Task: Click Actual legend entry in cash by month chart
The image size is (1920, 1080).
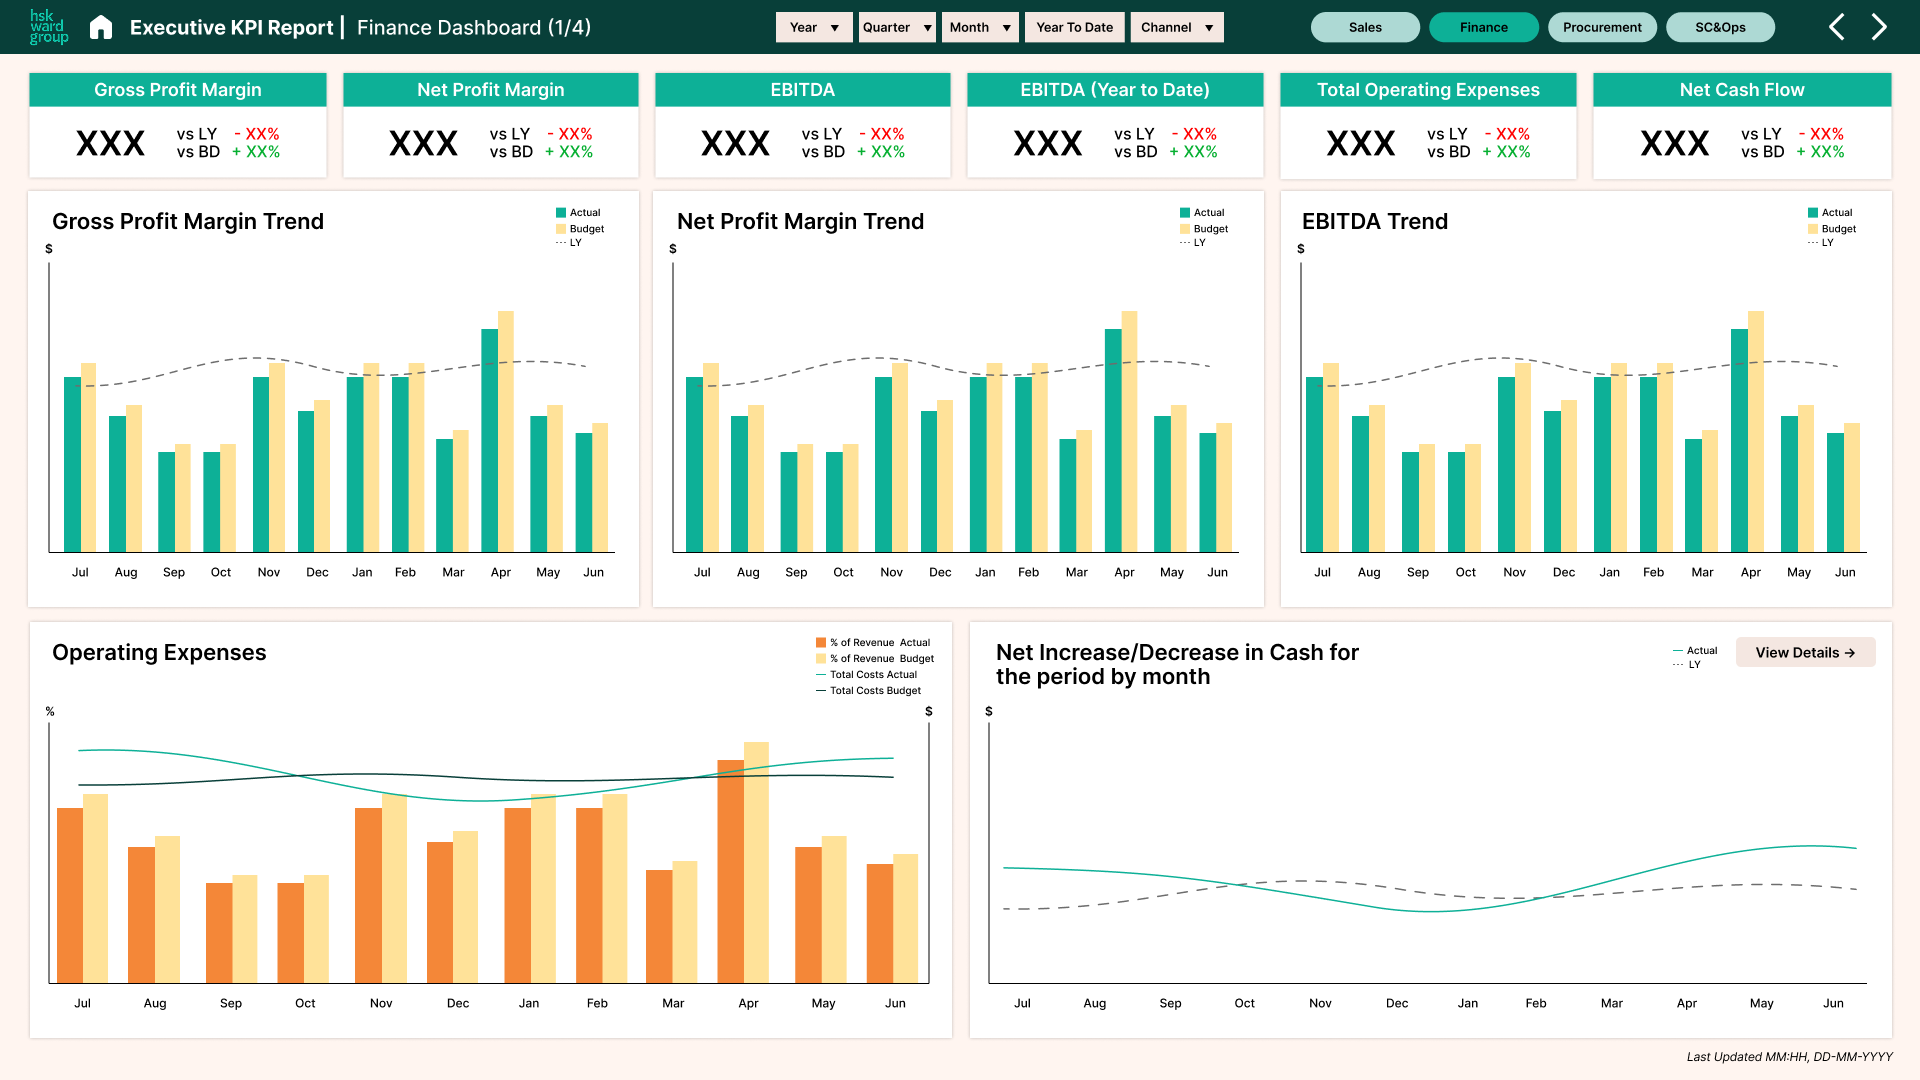Action: (x=1695, y=651)
